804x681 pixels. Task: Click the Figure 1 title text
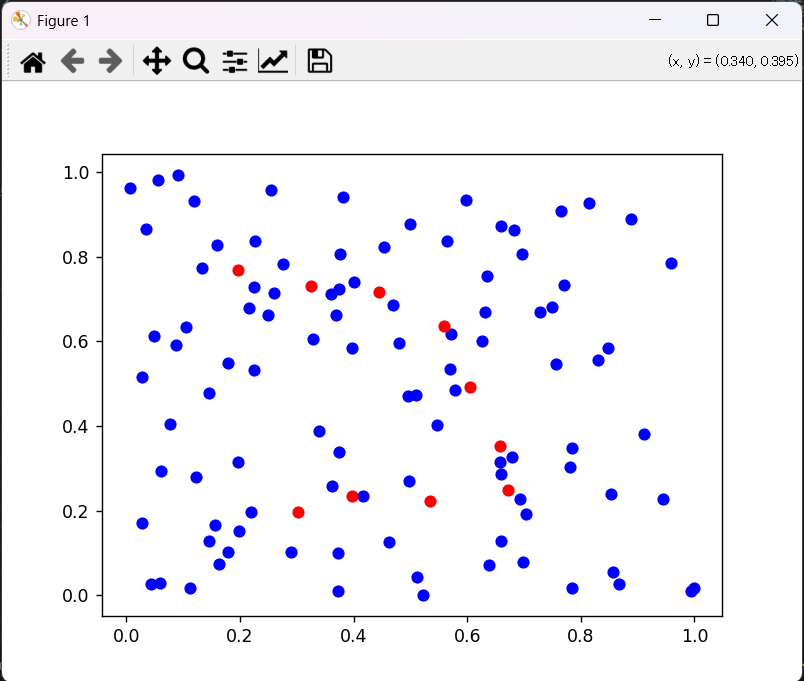[x=64, y=21]
